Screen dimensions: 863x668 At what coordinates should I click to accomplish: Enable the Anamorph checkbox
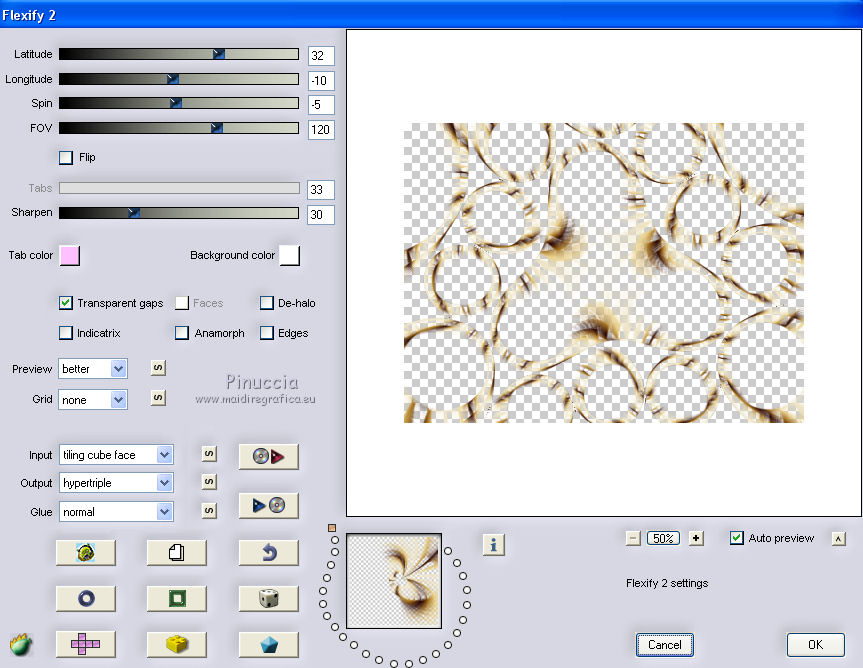(x=182, y=332)
